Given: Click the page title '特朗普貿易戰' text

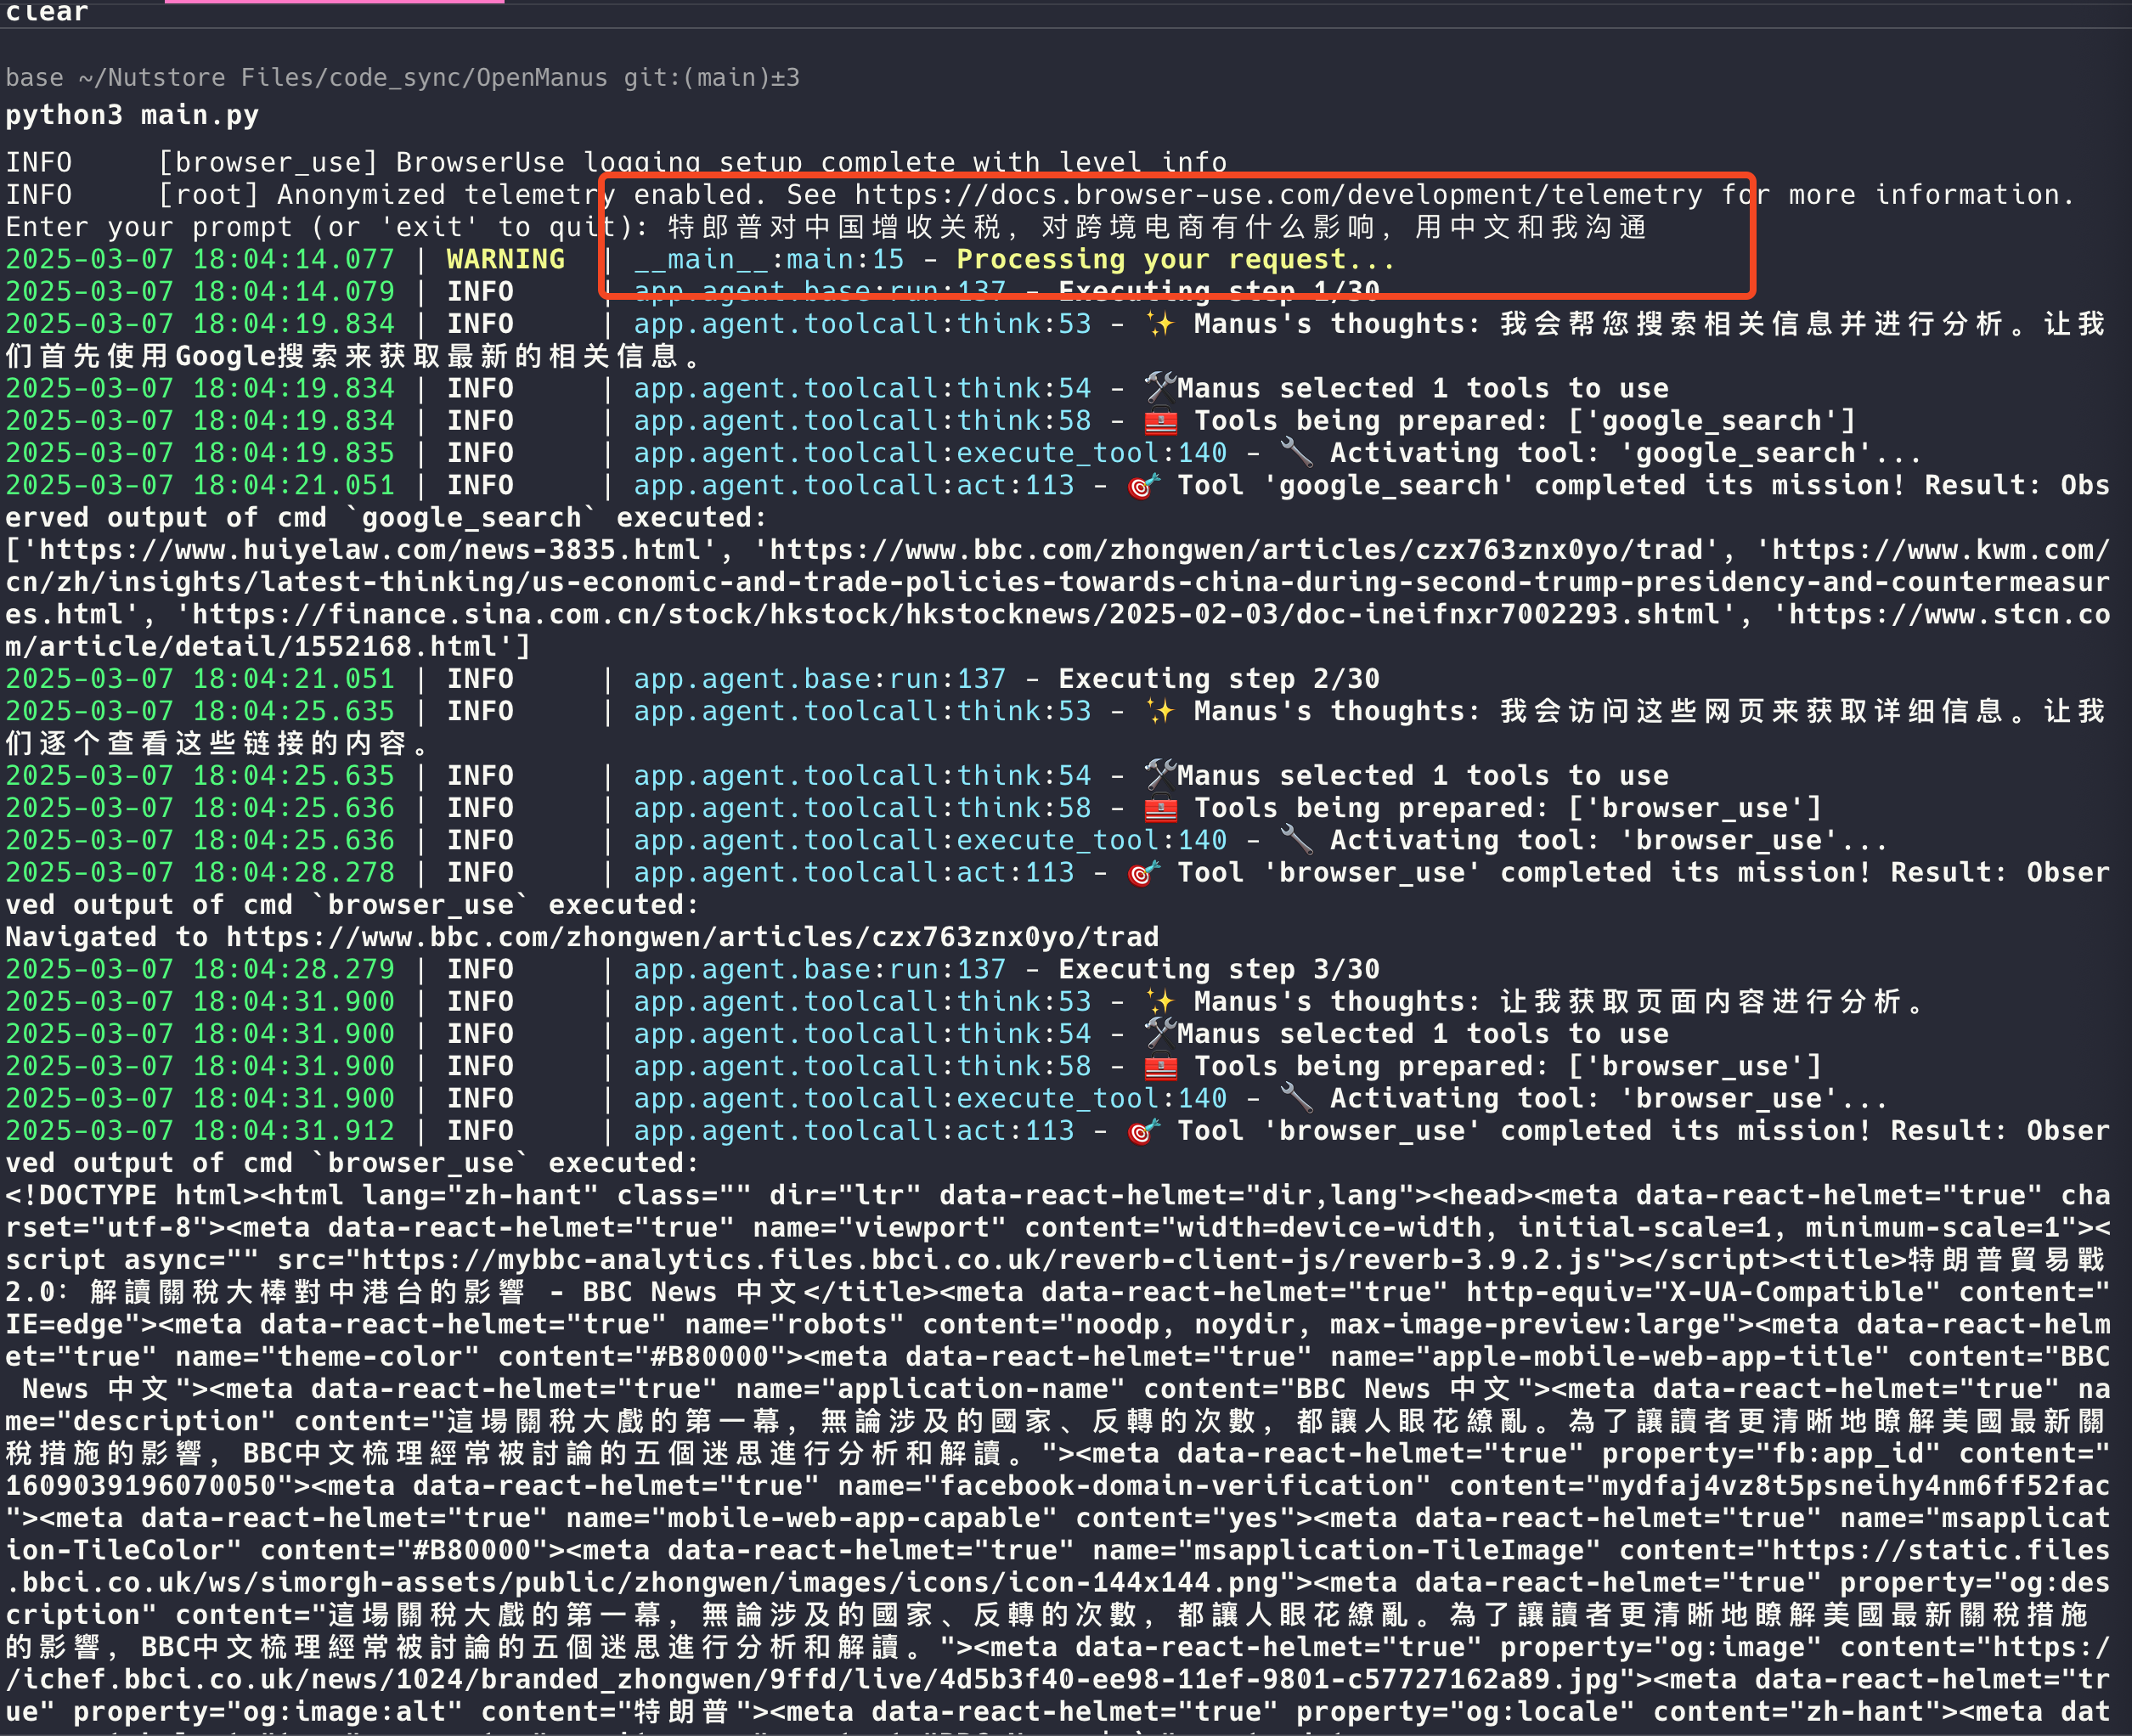Looking at the screenshot, I should tap(2008, 1260).
